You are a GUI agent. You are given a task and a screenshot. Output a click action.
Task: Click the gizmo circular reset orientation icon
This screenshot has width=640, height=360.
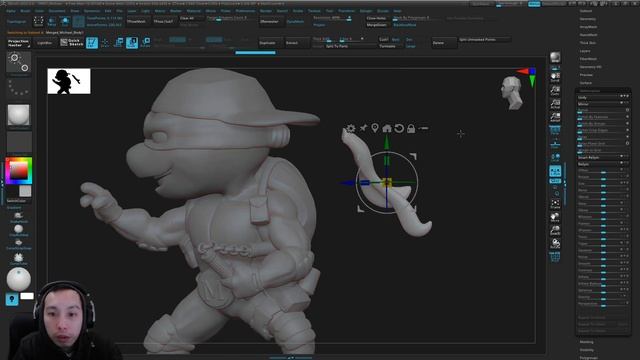399,129
